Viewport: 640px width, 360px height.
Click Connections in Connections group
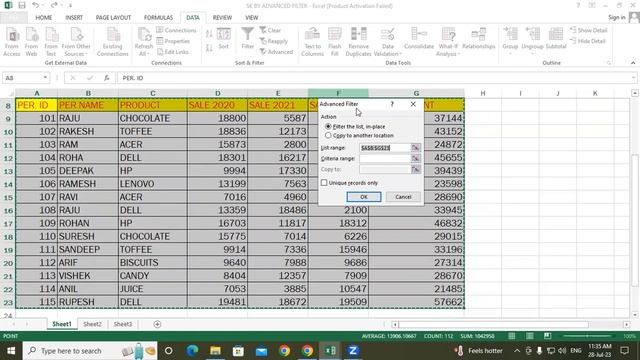click(x=176, y=30)
